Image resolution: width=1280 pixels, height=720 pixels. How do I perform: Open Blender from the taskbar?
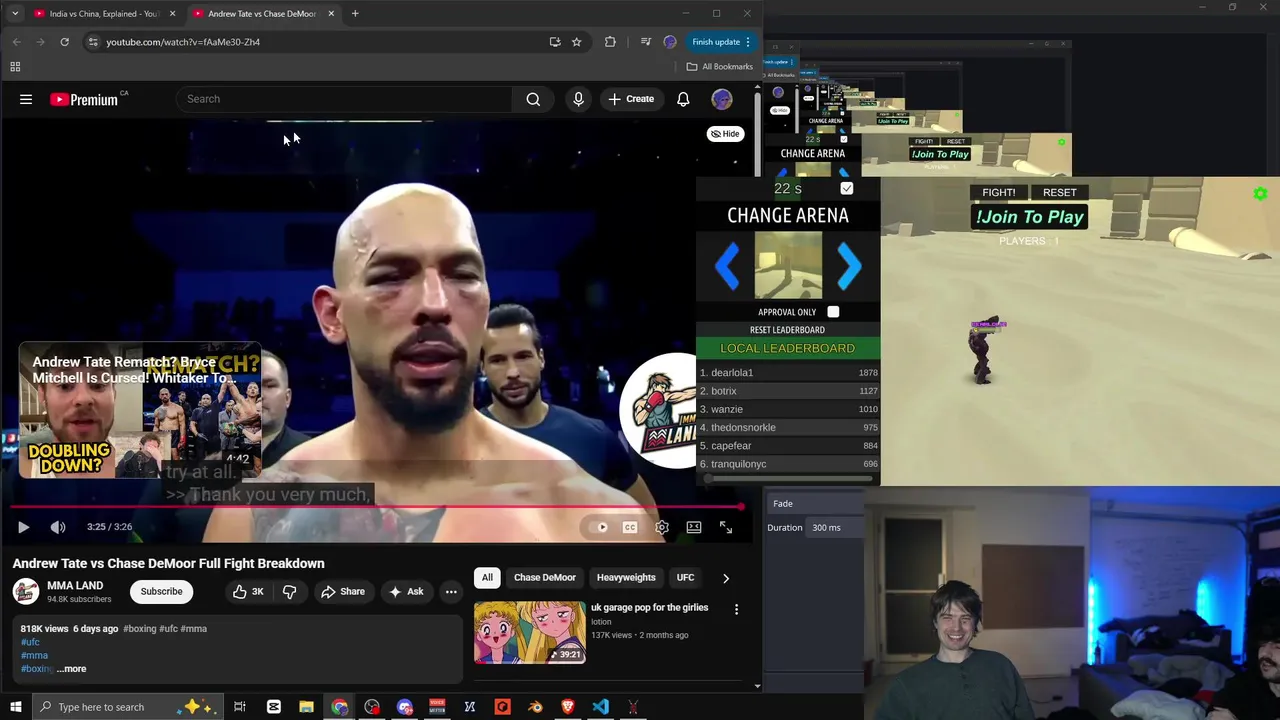535,707
